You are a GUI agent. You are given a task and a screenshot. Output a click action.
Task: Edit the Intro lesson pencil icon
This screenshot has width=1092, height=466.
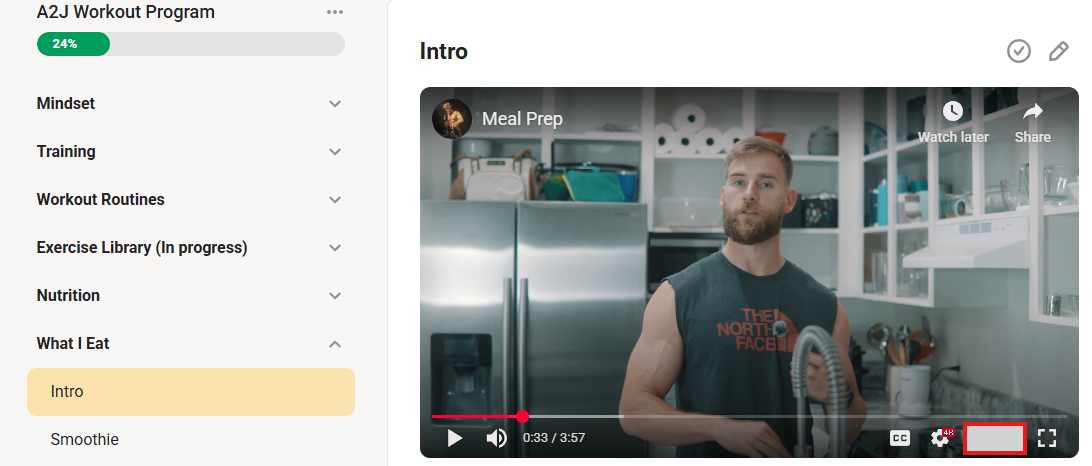point(1059,51)
